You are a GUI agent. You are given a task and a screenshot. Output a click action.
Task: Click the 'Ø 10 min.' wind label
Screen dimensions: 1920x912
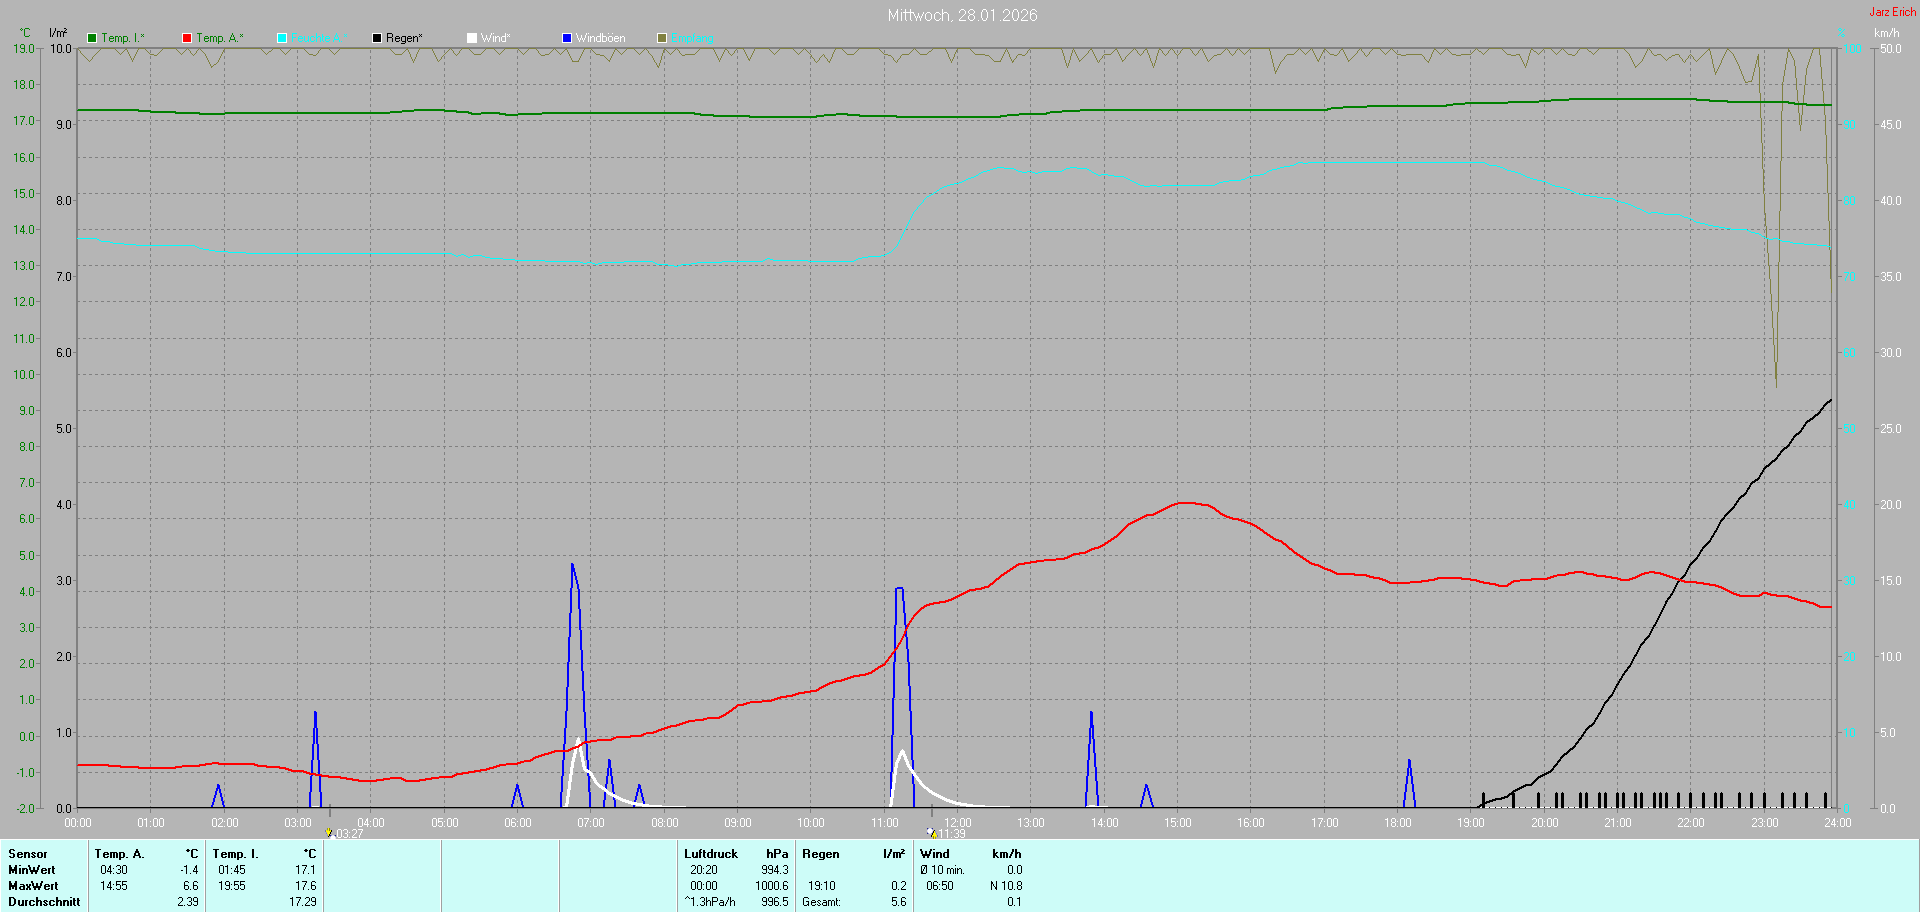click(x=943, y=870)
